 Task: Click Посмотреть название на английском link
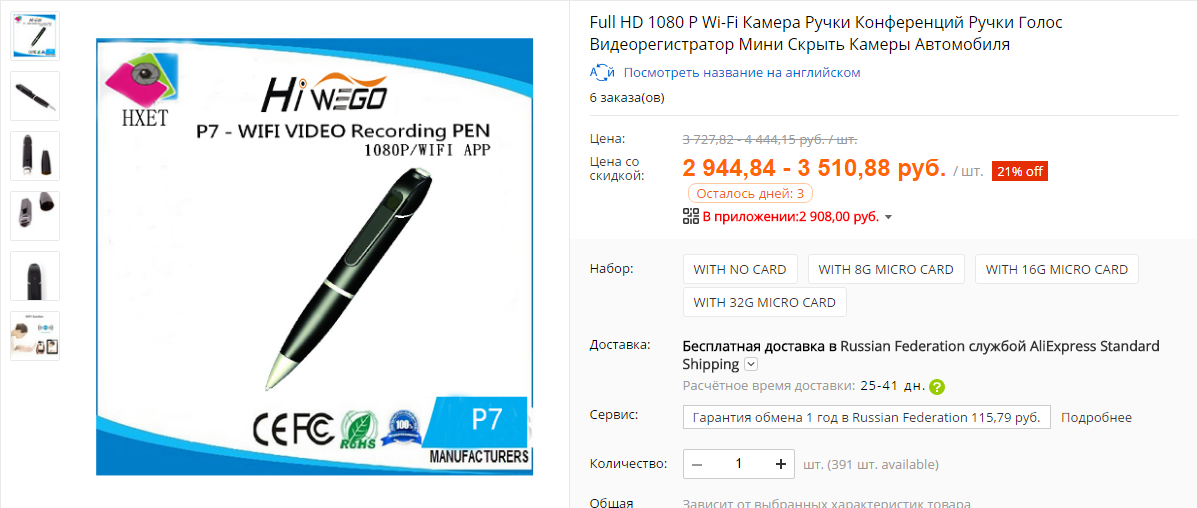pyautogui.click(x=742, y=73)
